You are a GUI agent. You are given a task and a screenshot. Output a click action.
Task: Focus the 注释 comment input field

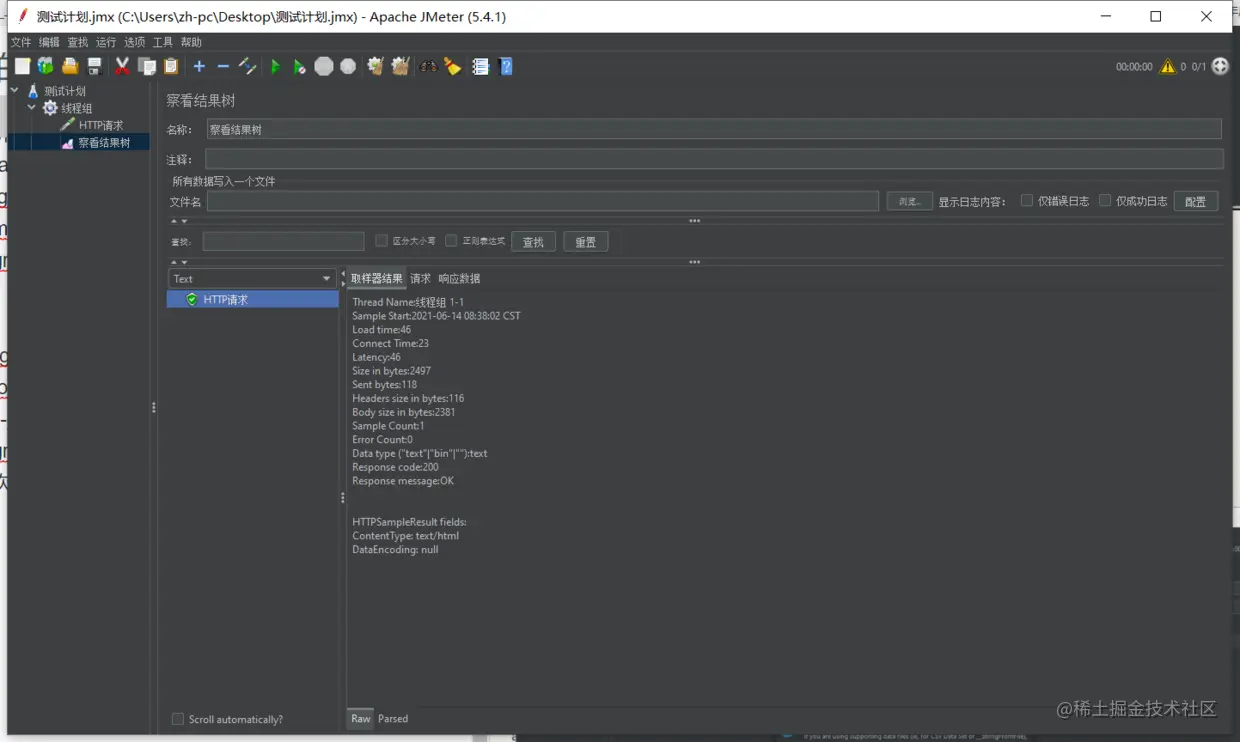click(x=714, y=159)
